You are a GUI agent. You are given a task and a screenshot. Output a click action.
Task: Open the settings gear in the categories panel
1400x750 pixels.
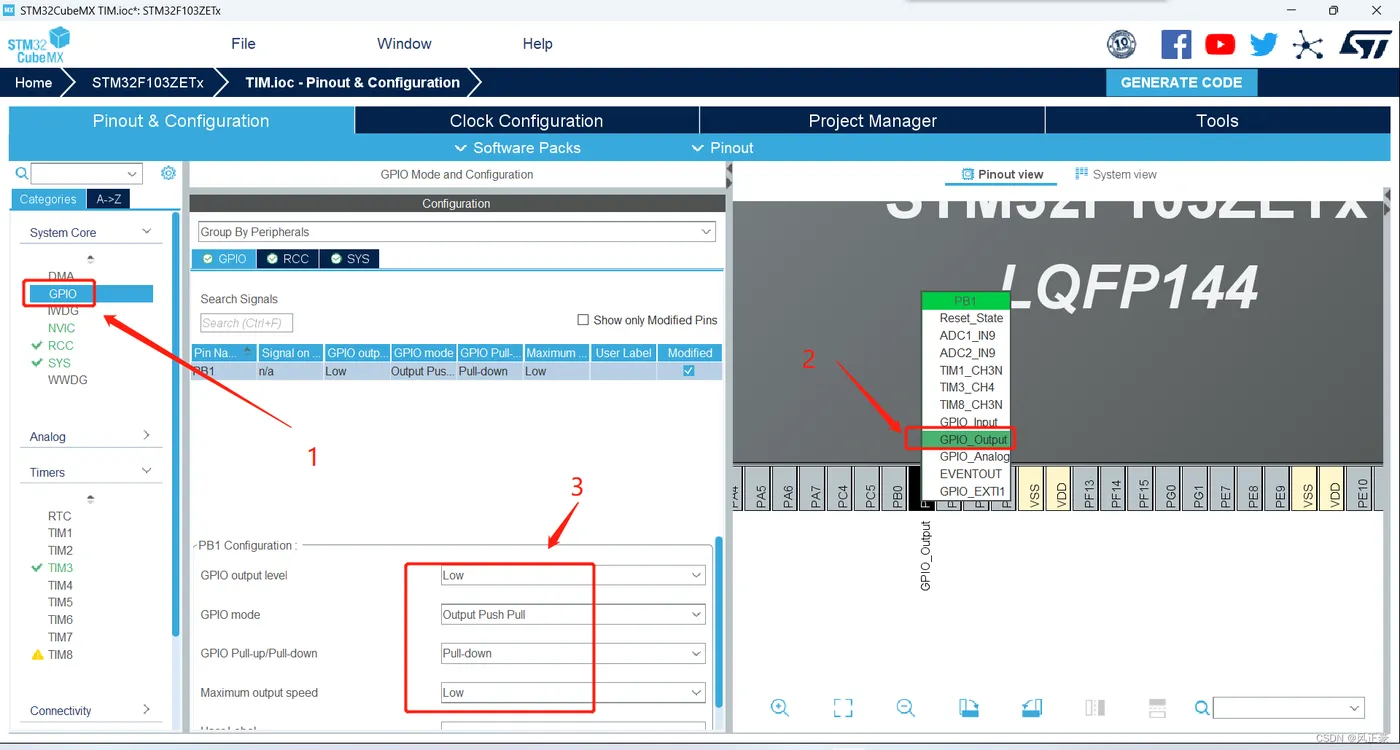point(168,173)
